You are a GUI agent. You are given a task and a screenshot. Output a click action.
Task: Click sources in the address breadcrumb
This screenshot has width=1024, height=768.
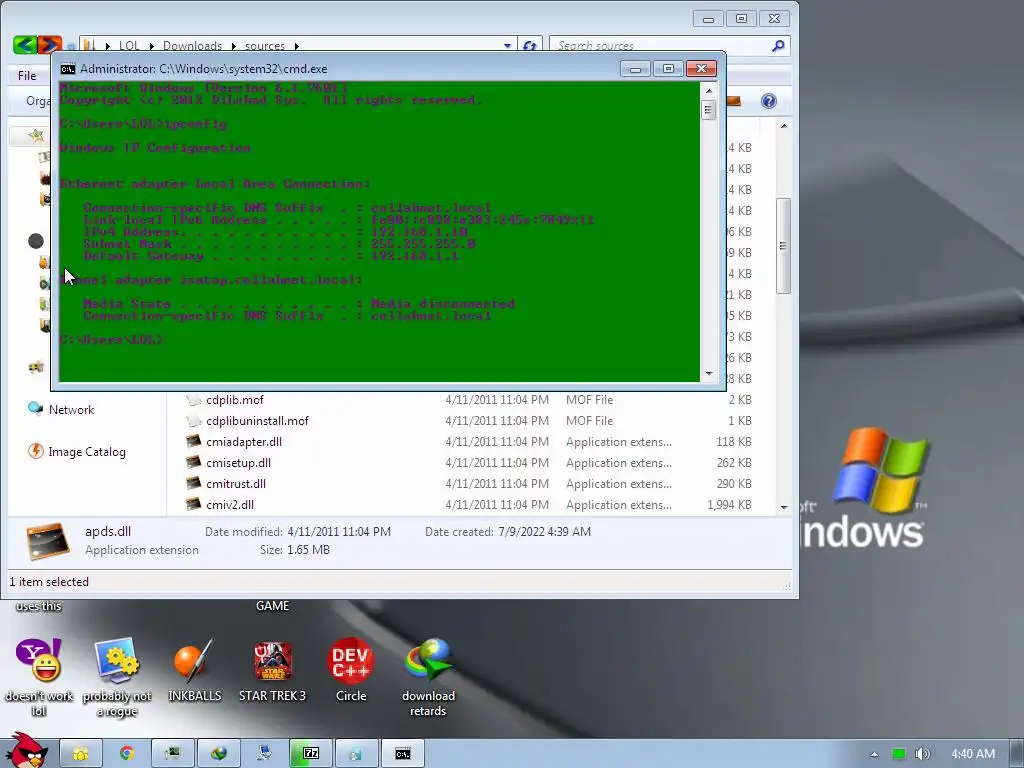click(264, 46)
